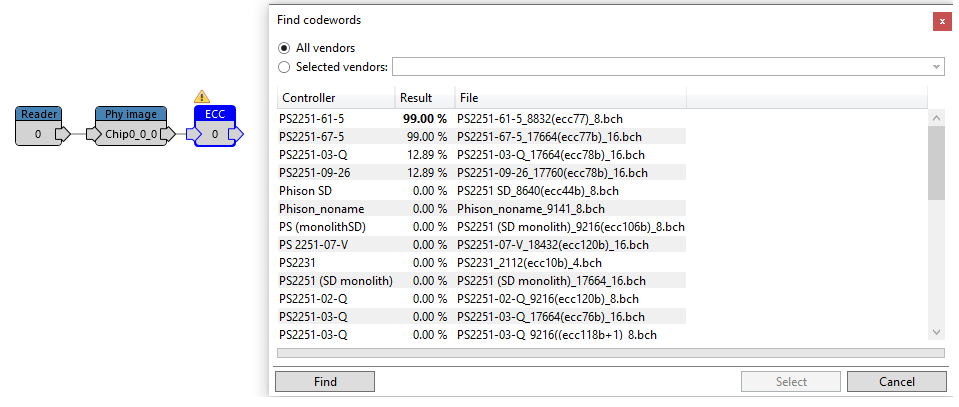The image size is (959, 407).
Task: Click the Find button
Action: pyautogui.click(x=325, y=382)
